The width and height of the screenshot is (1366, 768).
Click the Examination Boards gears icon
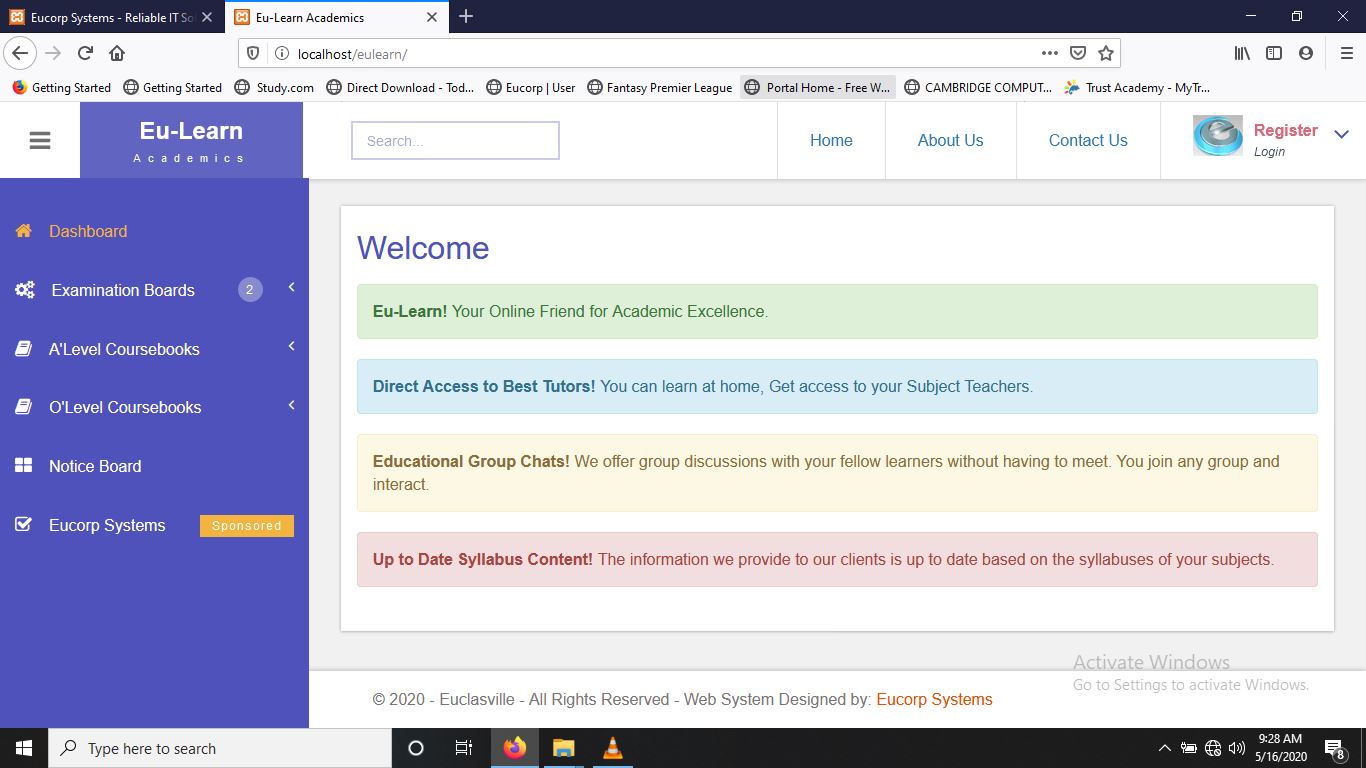click(25, 290)
